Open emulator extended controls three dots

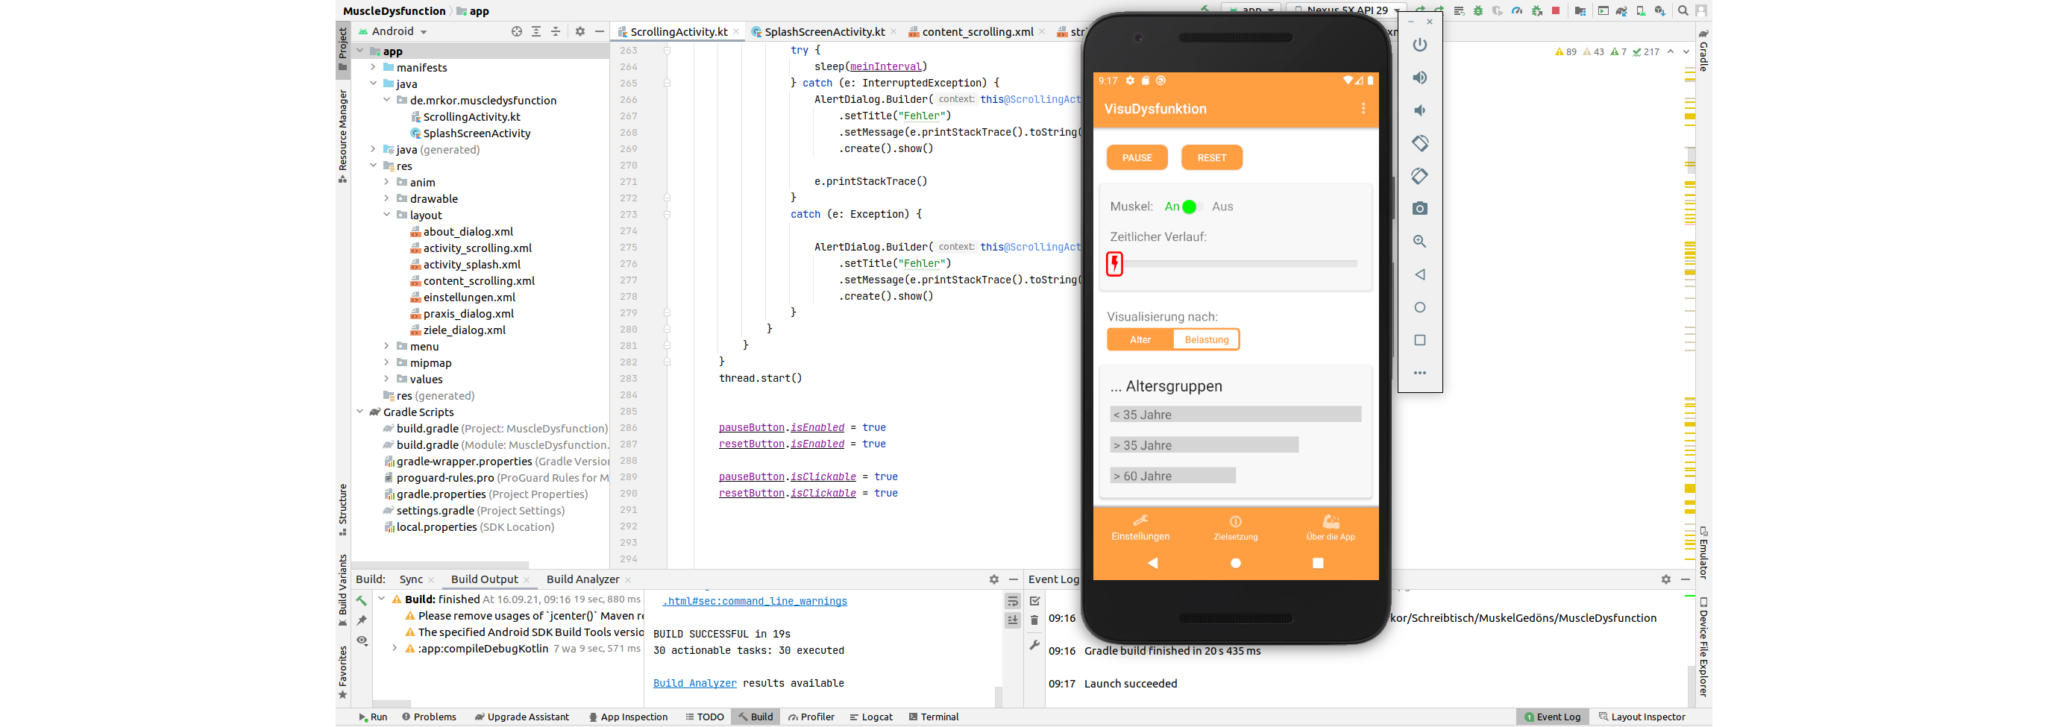[x=1419, y=373]
